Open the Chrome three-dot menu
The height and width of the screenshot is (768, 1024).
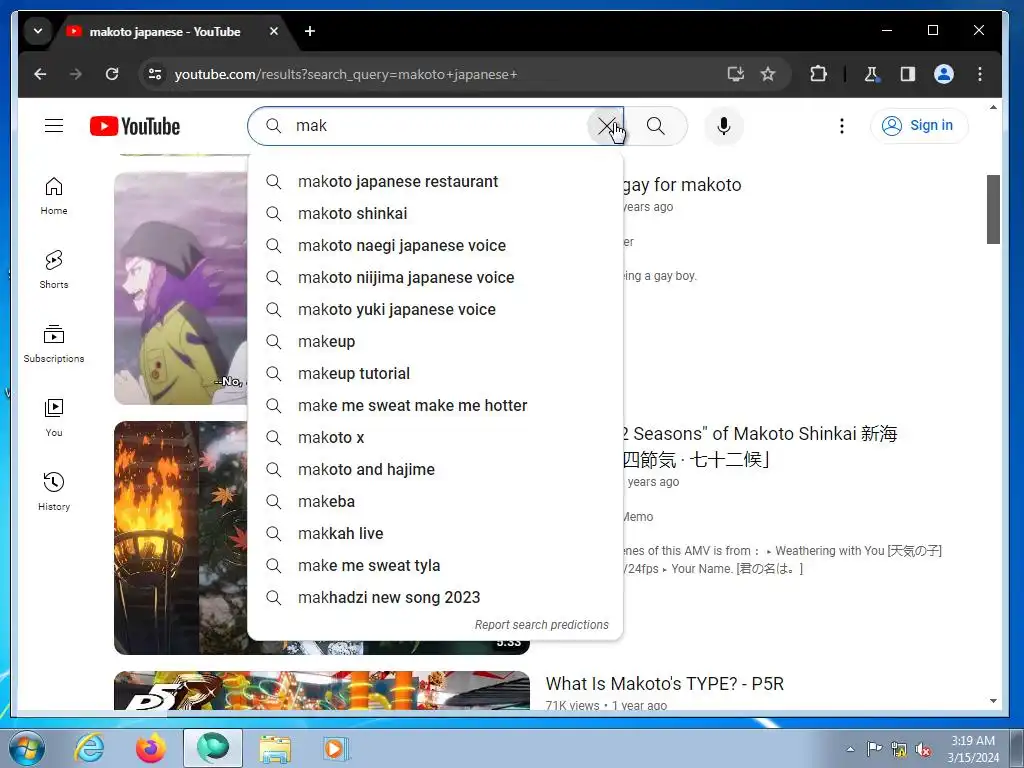(980, 74)
